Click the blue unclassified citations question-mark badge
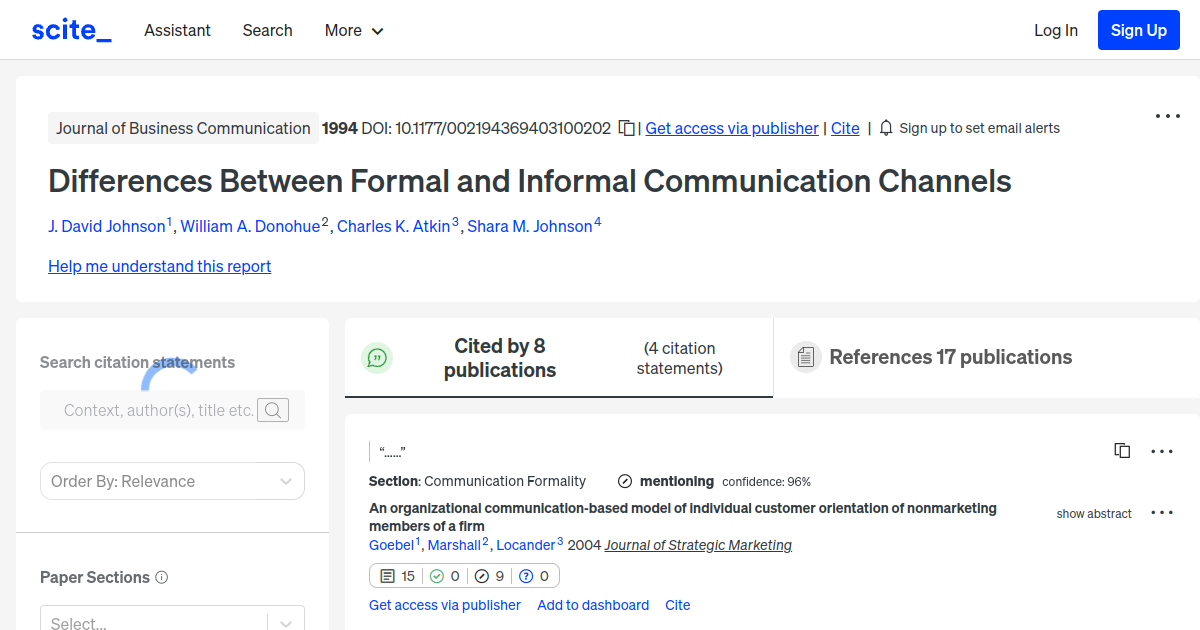 click(x=533, y=575)
